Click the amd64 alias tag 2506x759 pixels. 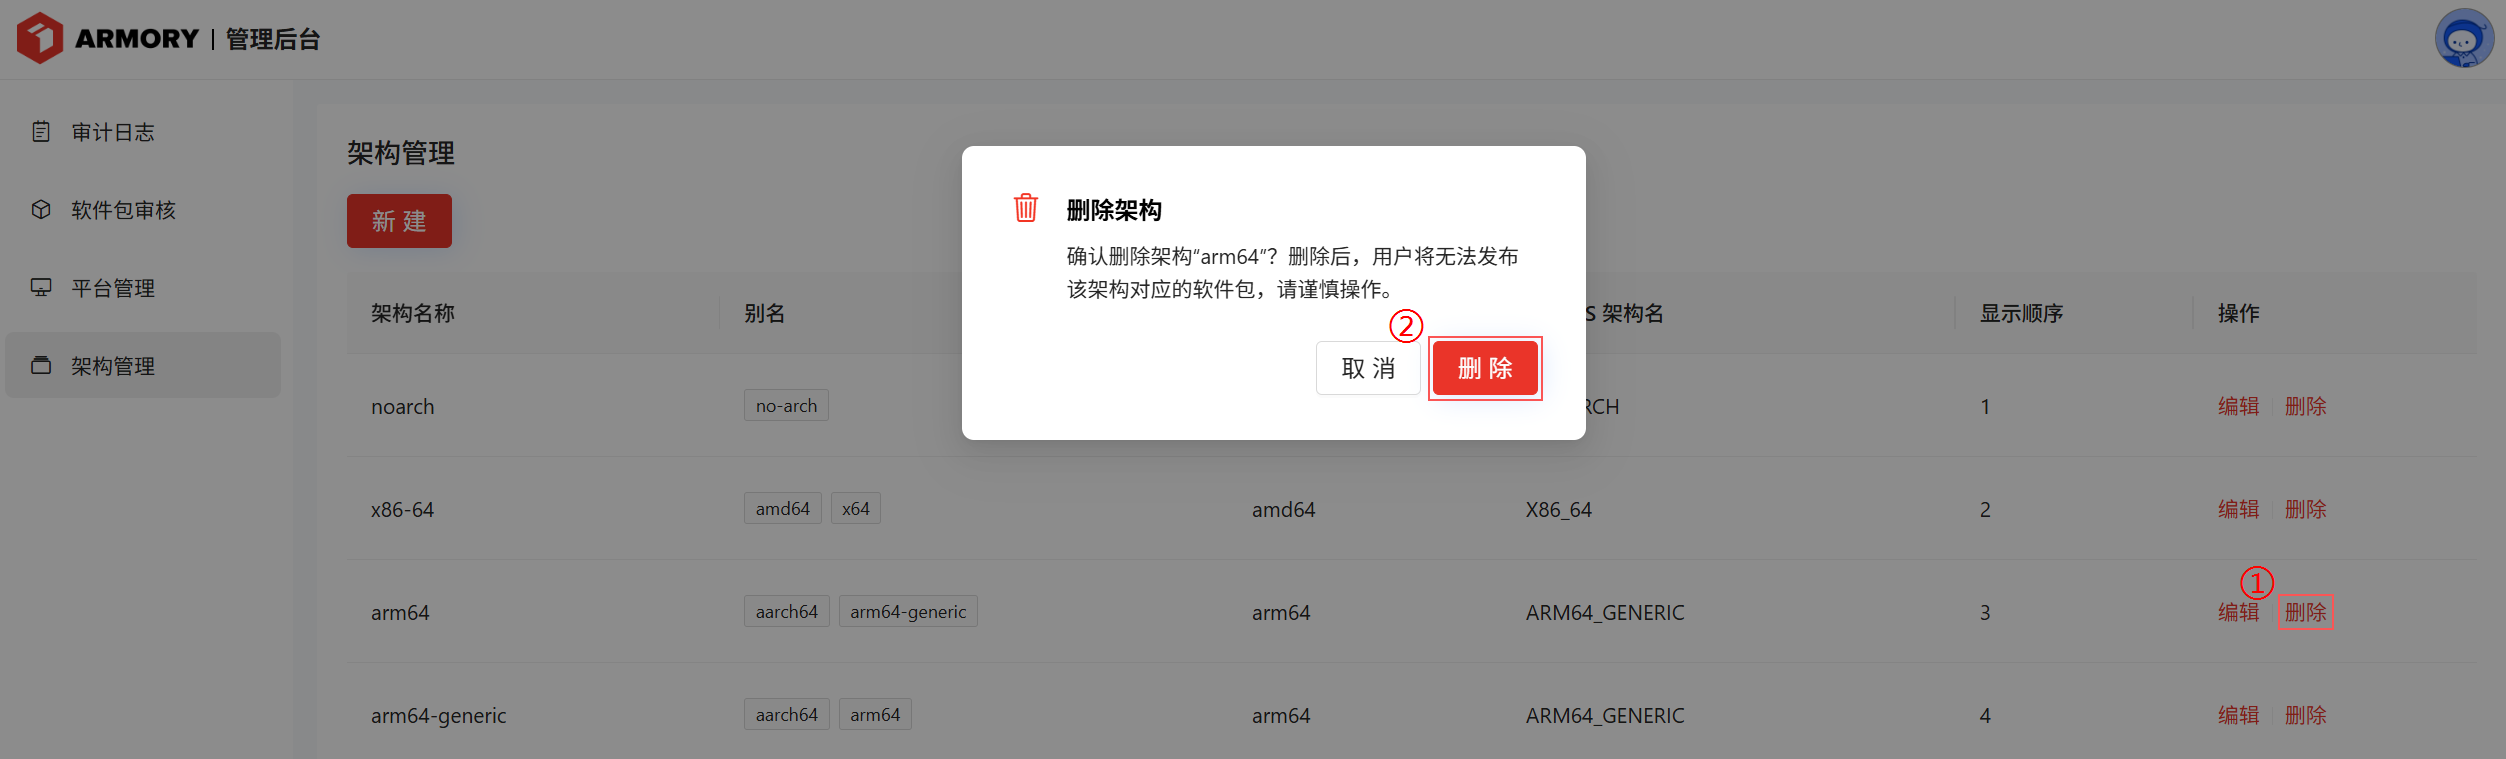(782, 509)
